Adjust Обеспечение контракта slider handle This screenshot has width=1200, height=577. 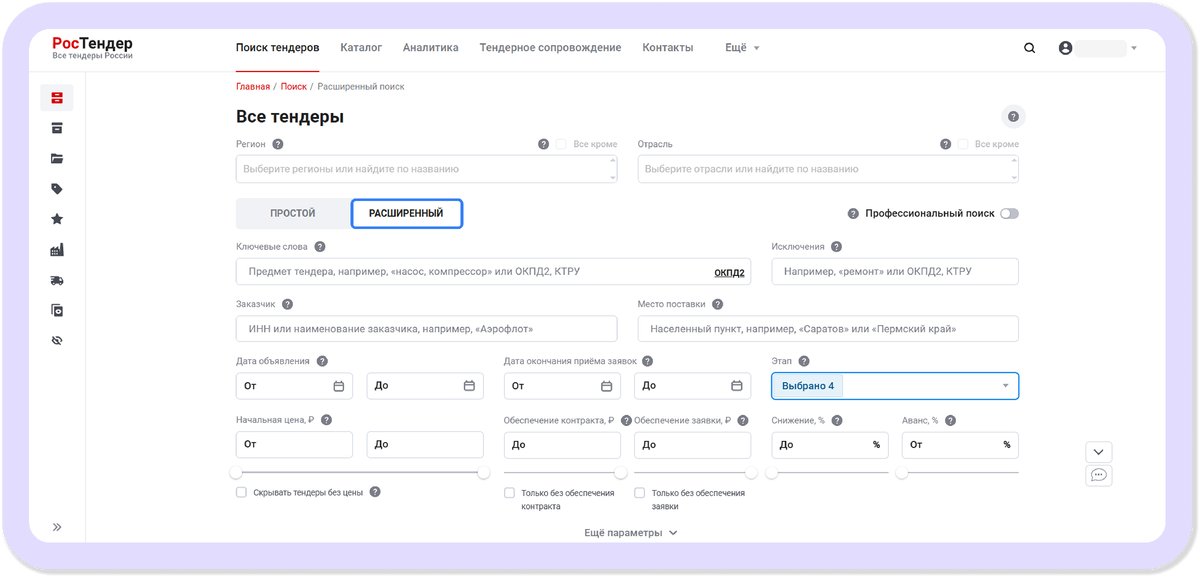(620, 472)
